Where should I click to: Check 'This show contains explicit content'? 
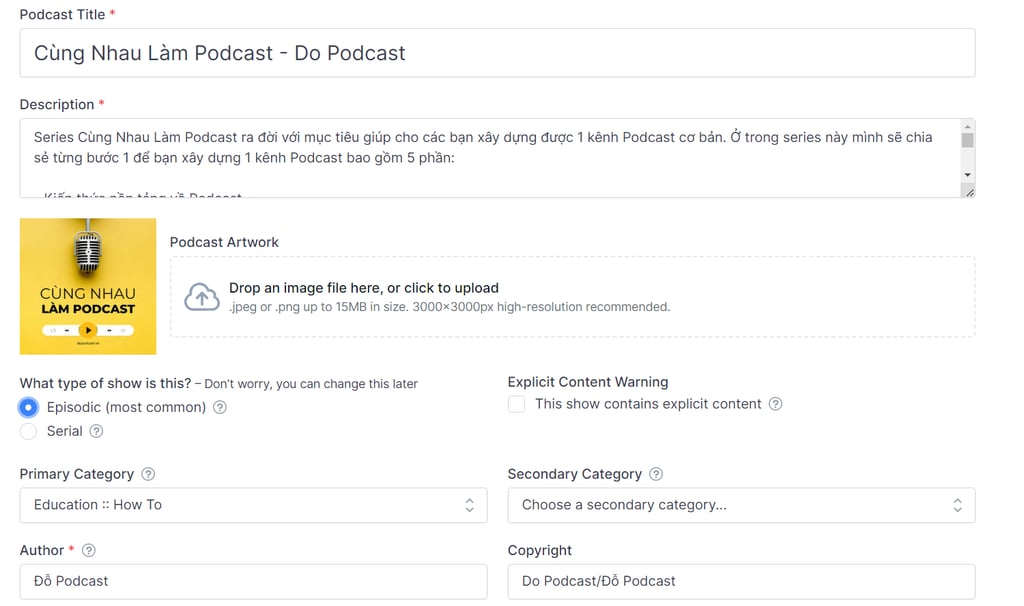517,404
